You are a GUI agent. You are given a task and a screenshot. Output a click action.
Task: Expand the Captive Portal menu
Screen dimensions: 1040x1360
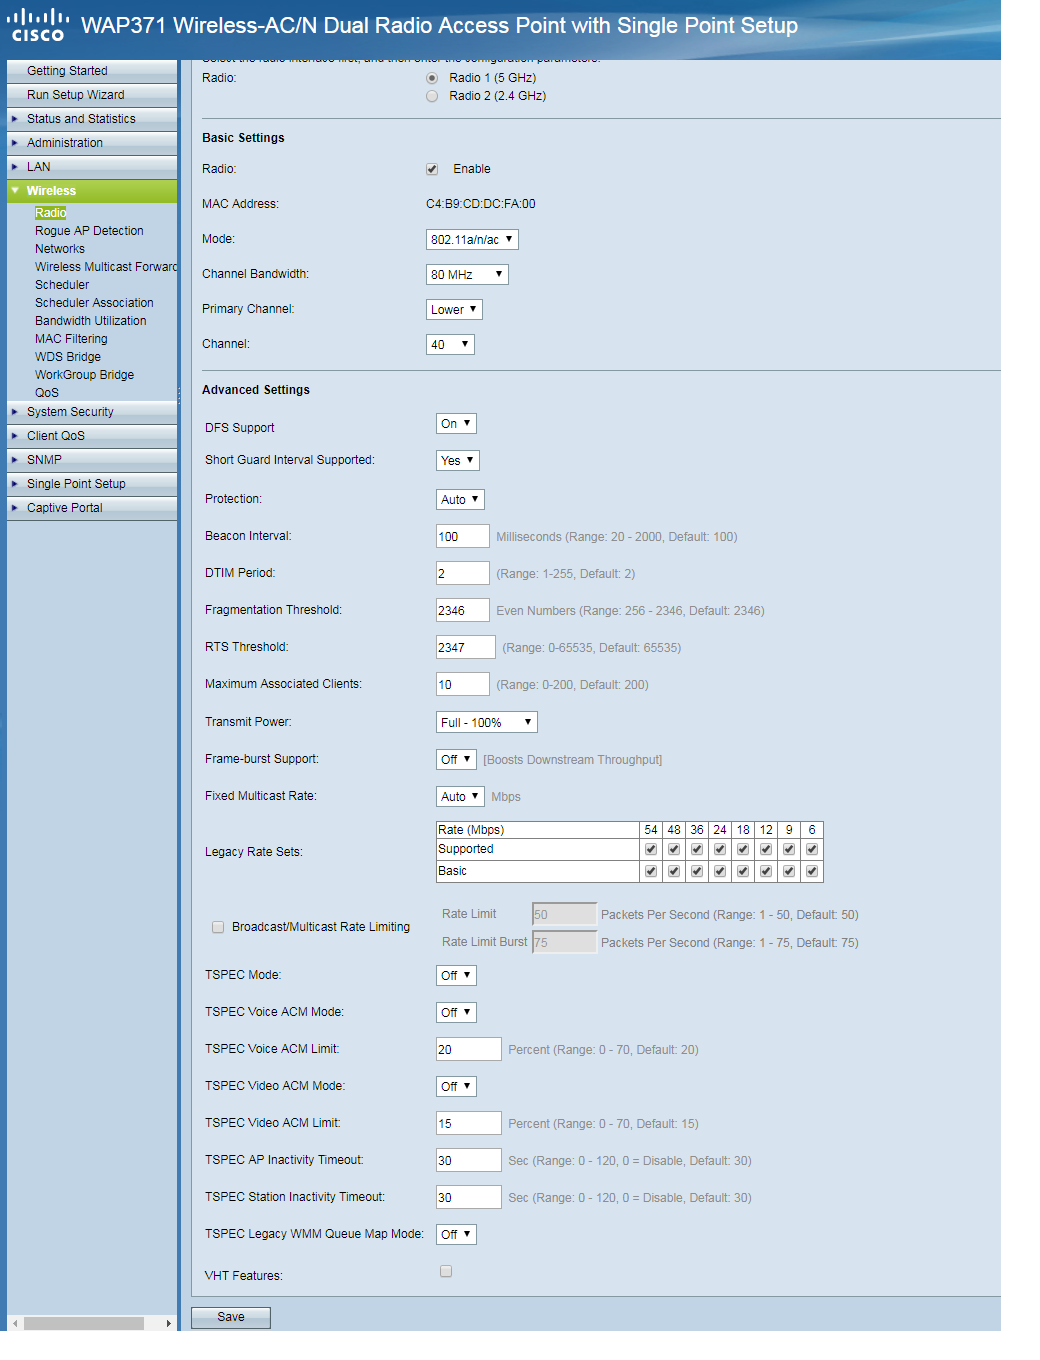tap(92, 508)
